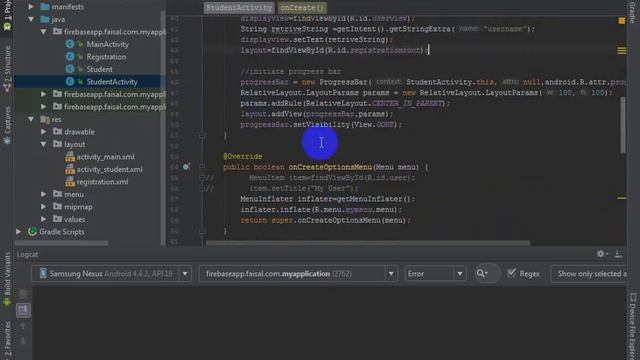Click the MainActivity class icon
The image size is (640, 360).
point(70,44)
